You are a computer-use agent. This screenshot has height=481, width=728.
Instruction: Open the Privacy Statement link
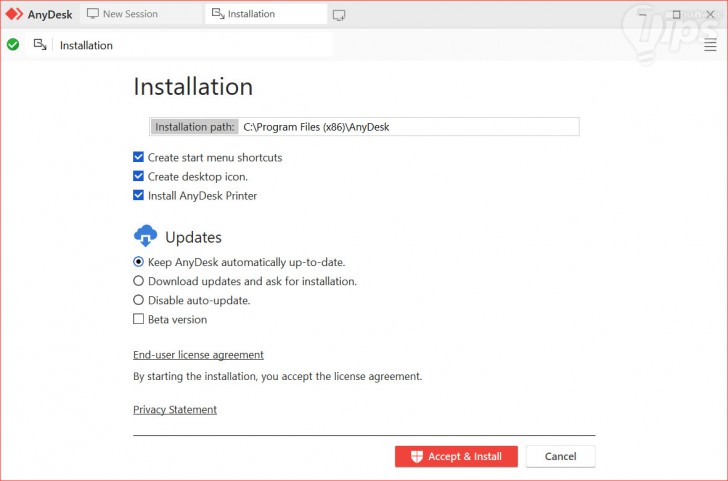point(175,410)
